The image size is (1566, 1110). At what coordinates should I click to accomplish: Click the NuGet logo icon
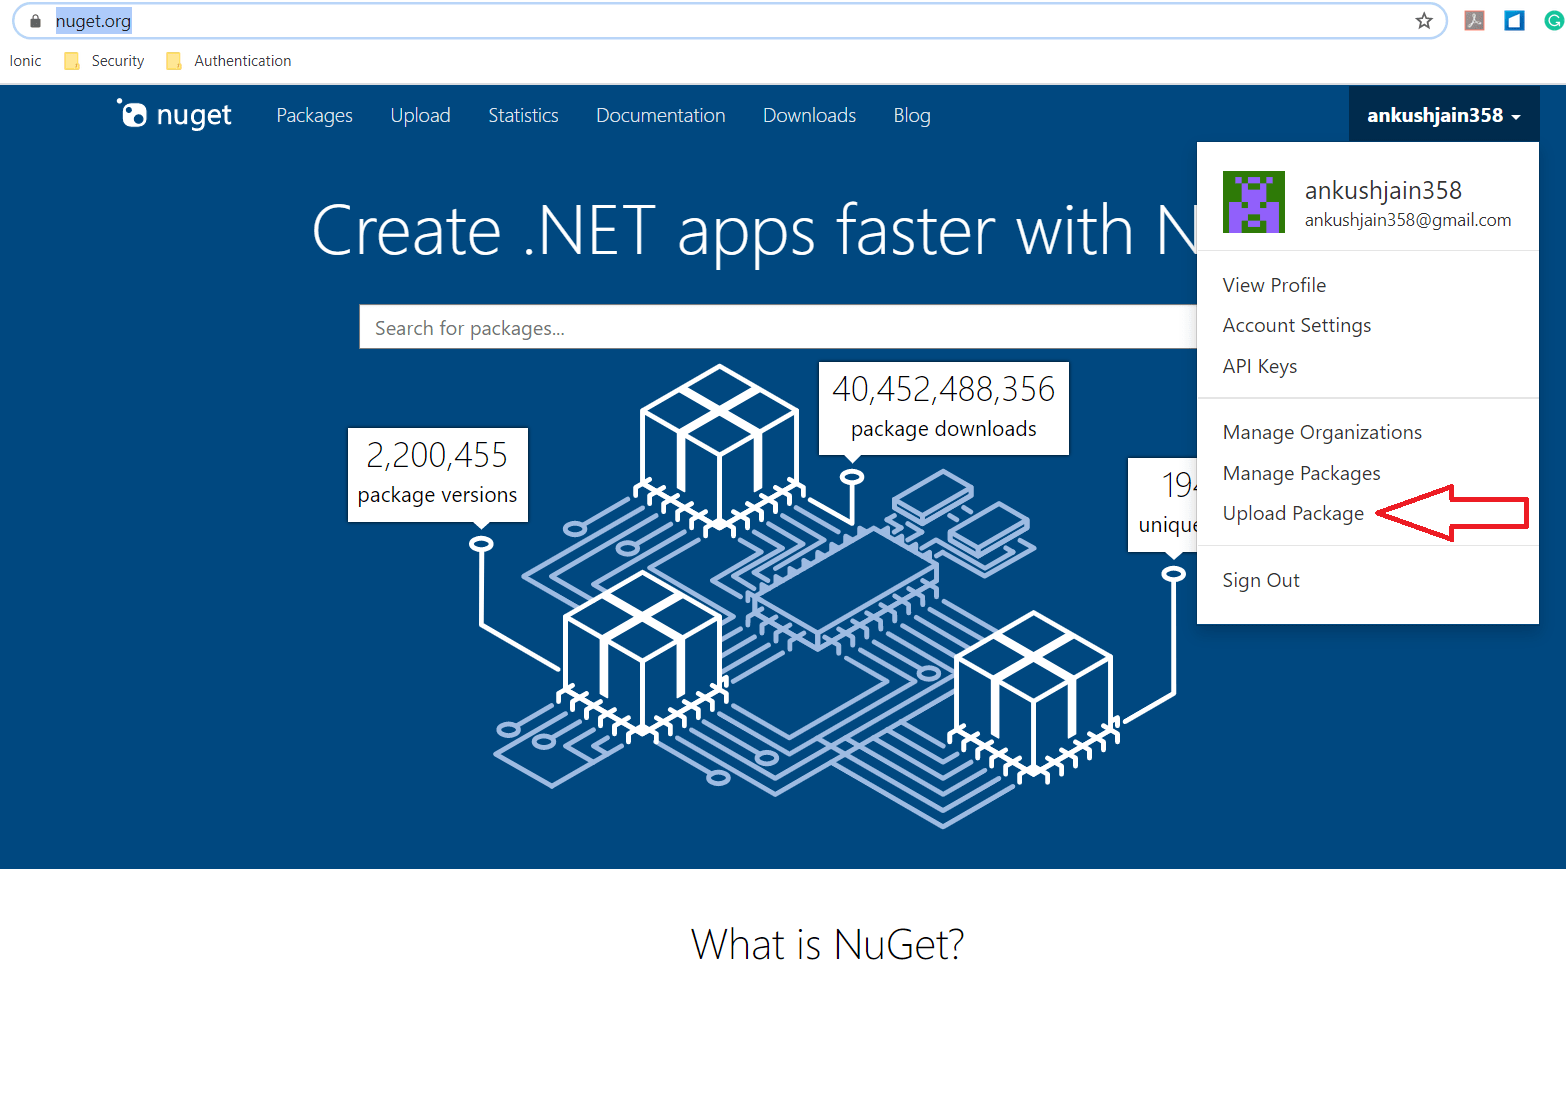(x=132, y=113)
